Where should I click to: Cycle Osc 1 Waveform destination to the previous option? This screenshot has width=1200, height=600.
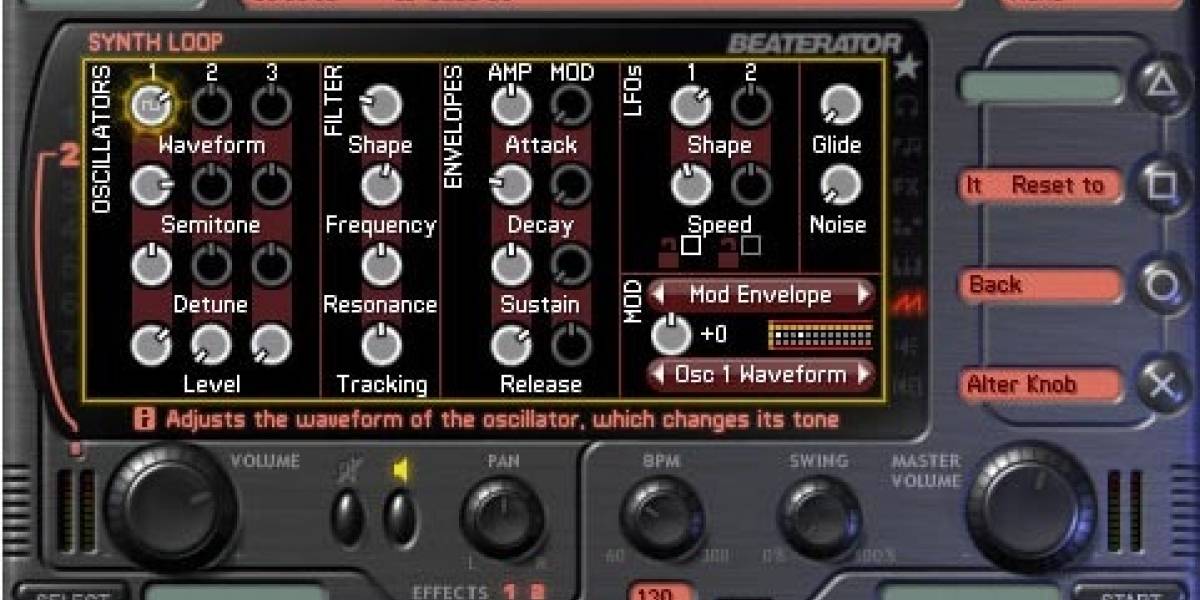click(x=659, y=375)
